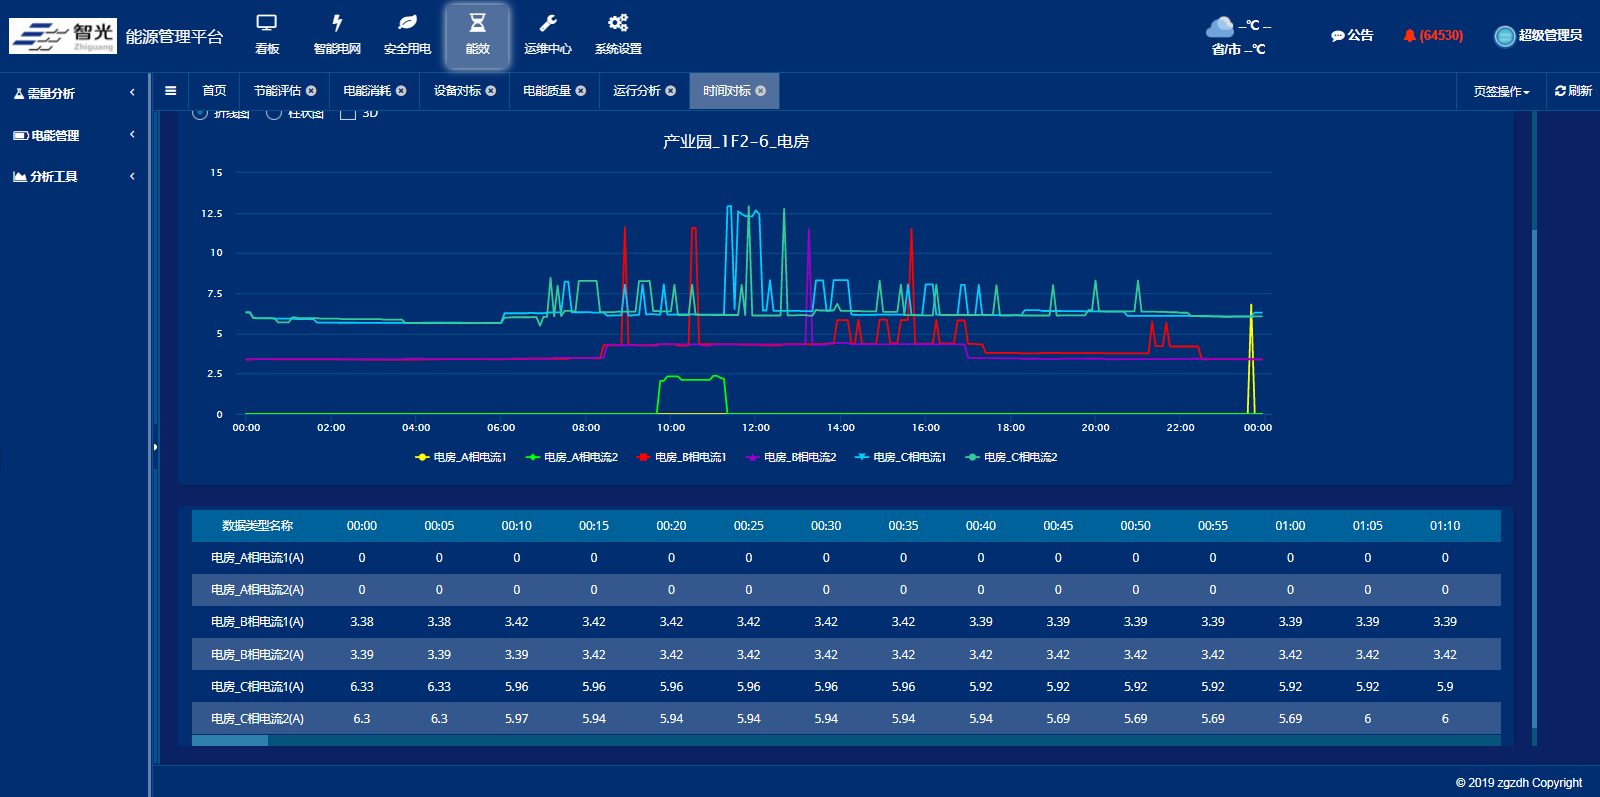
Task: Open the 公告 announcements link
Action: 1352,36
